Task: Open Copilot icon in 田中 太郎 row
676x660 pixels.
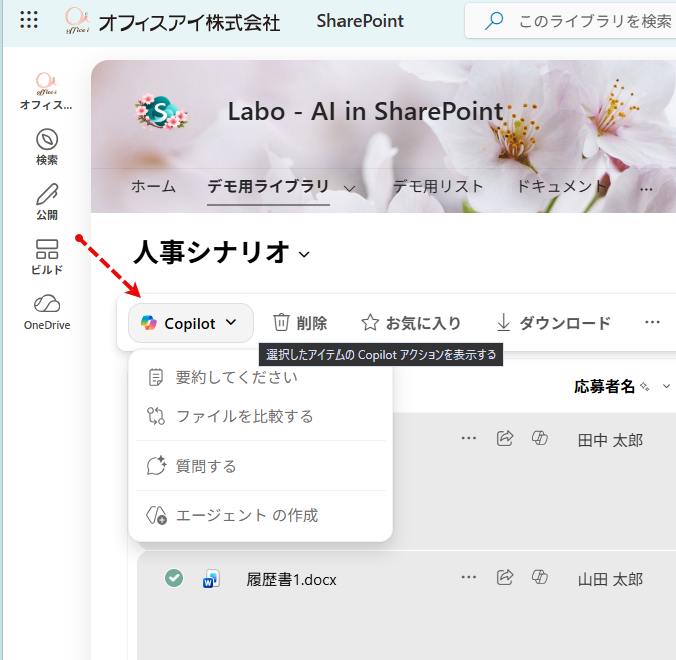Action: (539, 438)
